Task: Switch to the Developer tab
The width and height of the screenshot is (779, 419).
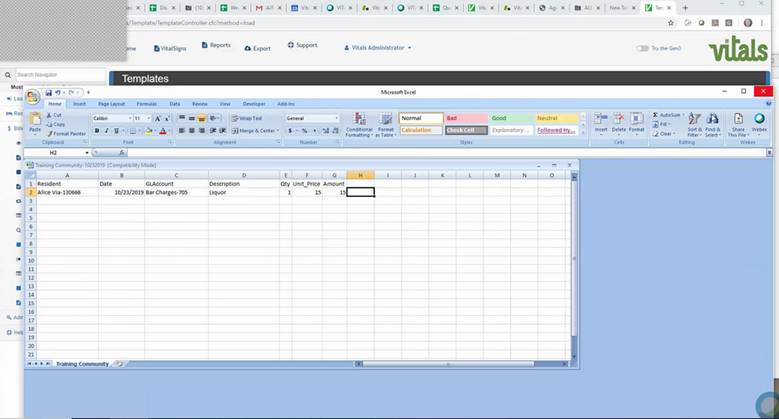Action: 254,104
